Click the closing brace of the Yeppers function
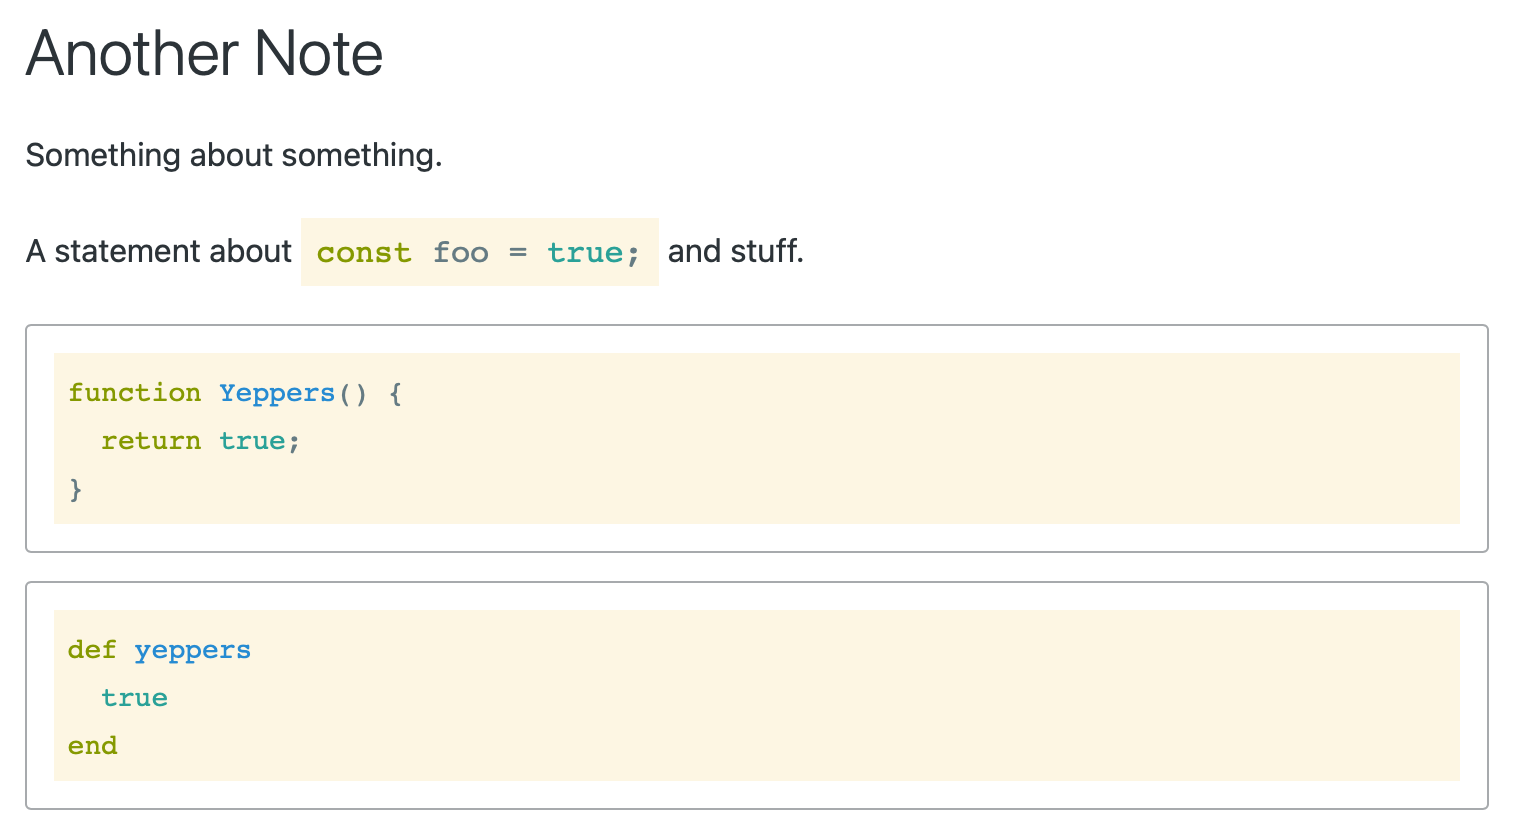The height and width of the screenshot is (836, 1526). coord(75,490)
